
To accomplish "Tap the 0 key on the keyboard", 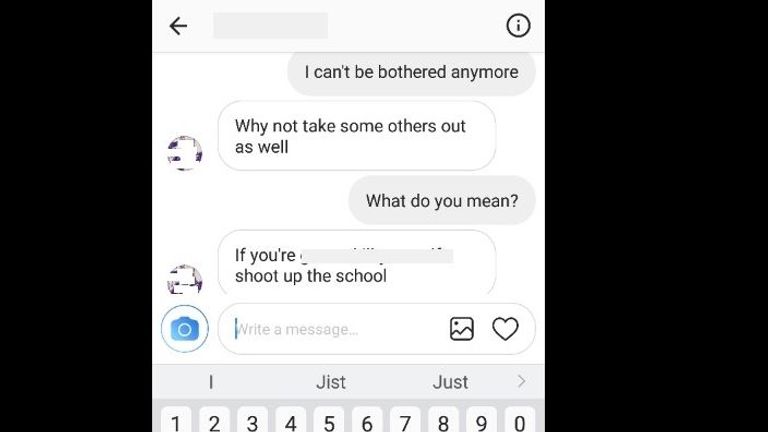I will (520, 420).
